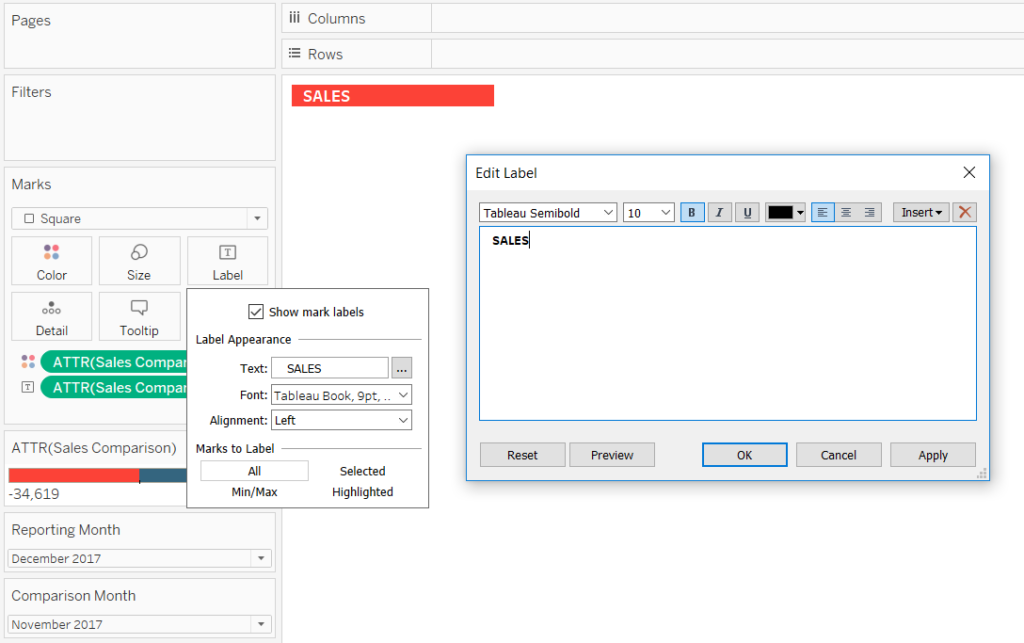Open the Insert menu in Edit Label dialog
This screenshot has width=1024, height=643.
pos(919,212)
